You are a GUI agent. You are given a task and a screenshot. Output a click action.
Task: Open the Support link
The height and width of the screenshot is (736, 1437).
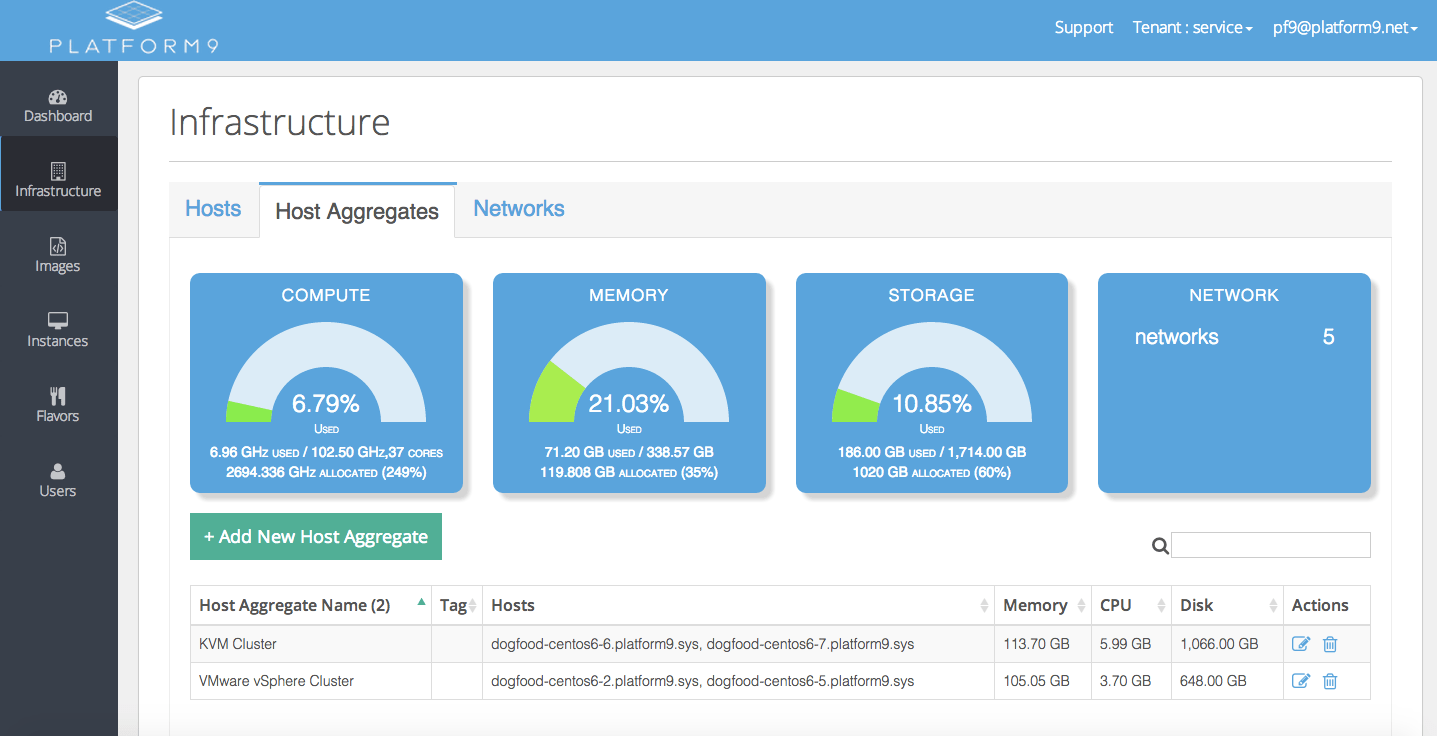click(x=1083, y=28)
